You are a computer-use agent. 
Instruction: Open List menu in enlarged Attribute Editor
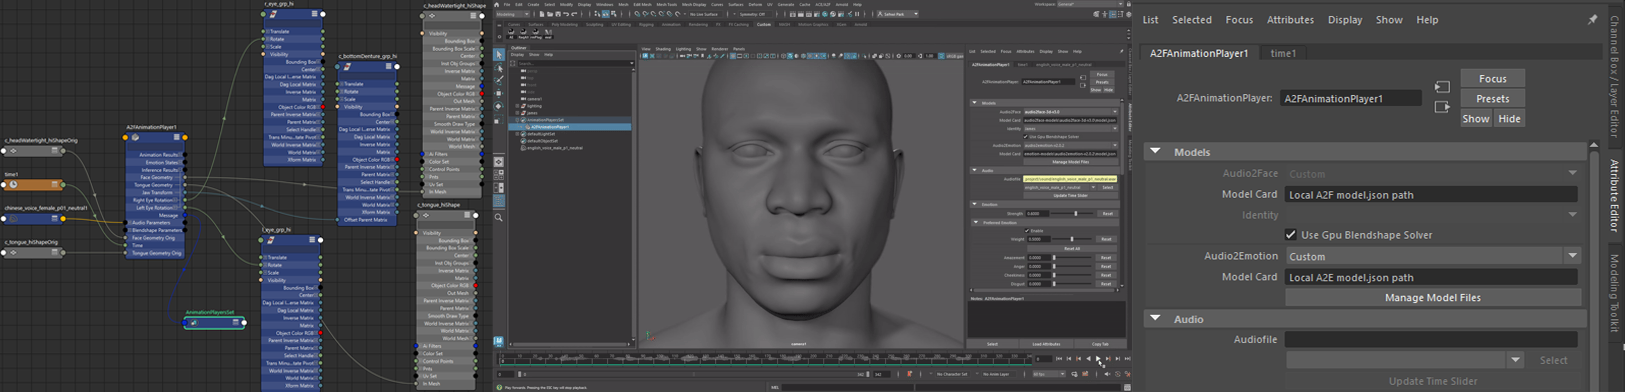[1150, 20]
